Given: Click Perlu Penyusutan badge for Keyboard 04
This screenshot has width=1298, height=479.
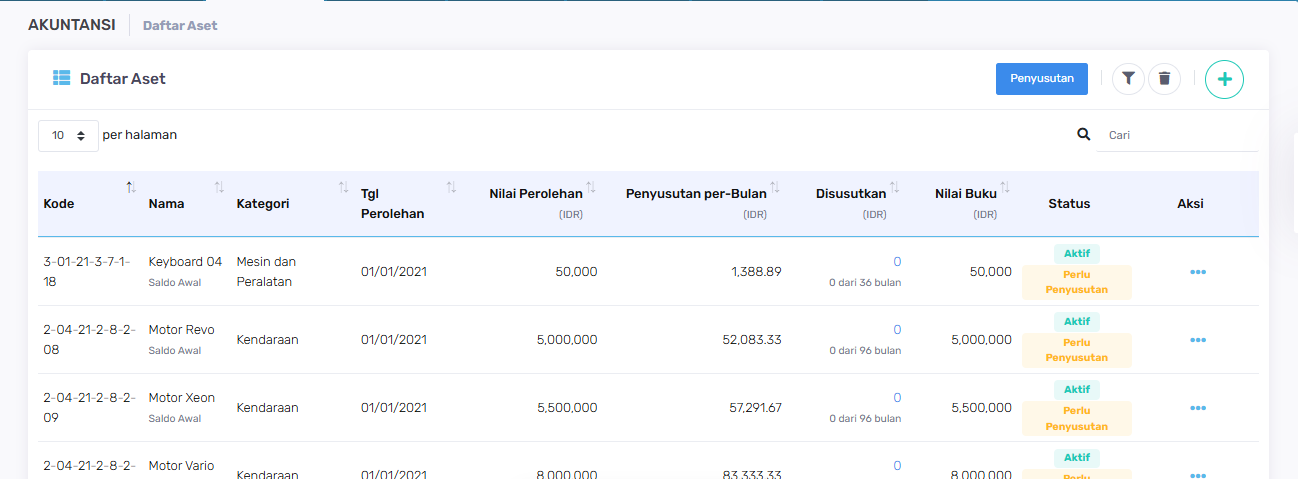Looking at the screenshot, I should 1077,282.
